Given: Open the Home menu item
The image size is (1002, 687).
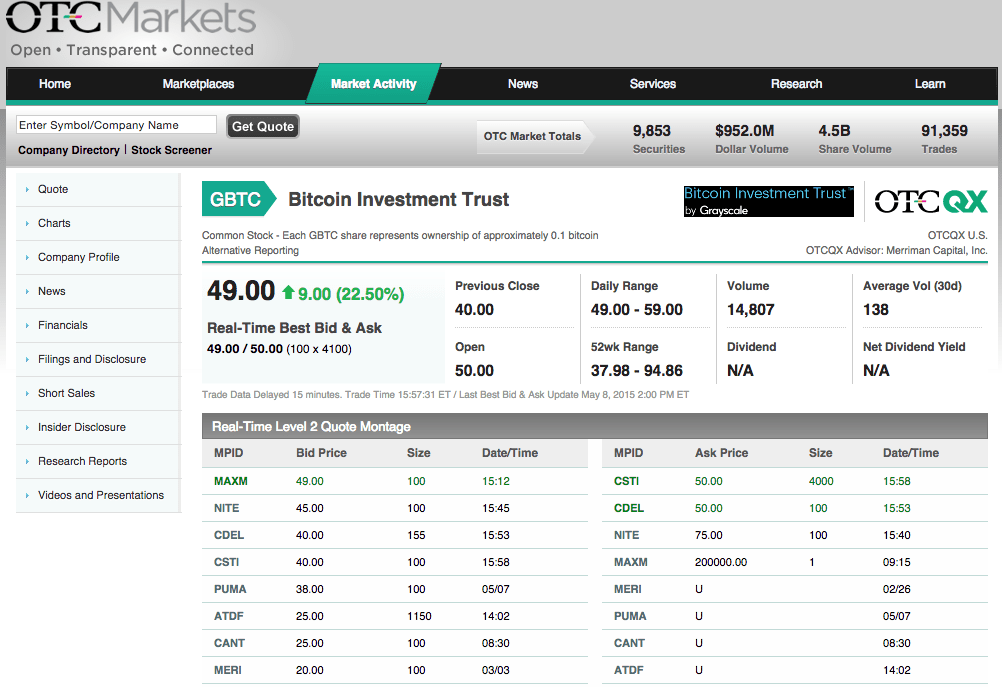Looking at the screenshot, I should coord(55,84).
